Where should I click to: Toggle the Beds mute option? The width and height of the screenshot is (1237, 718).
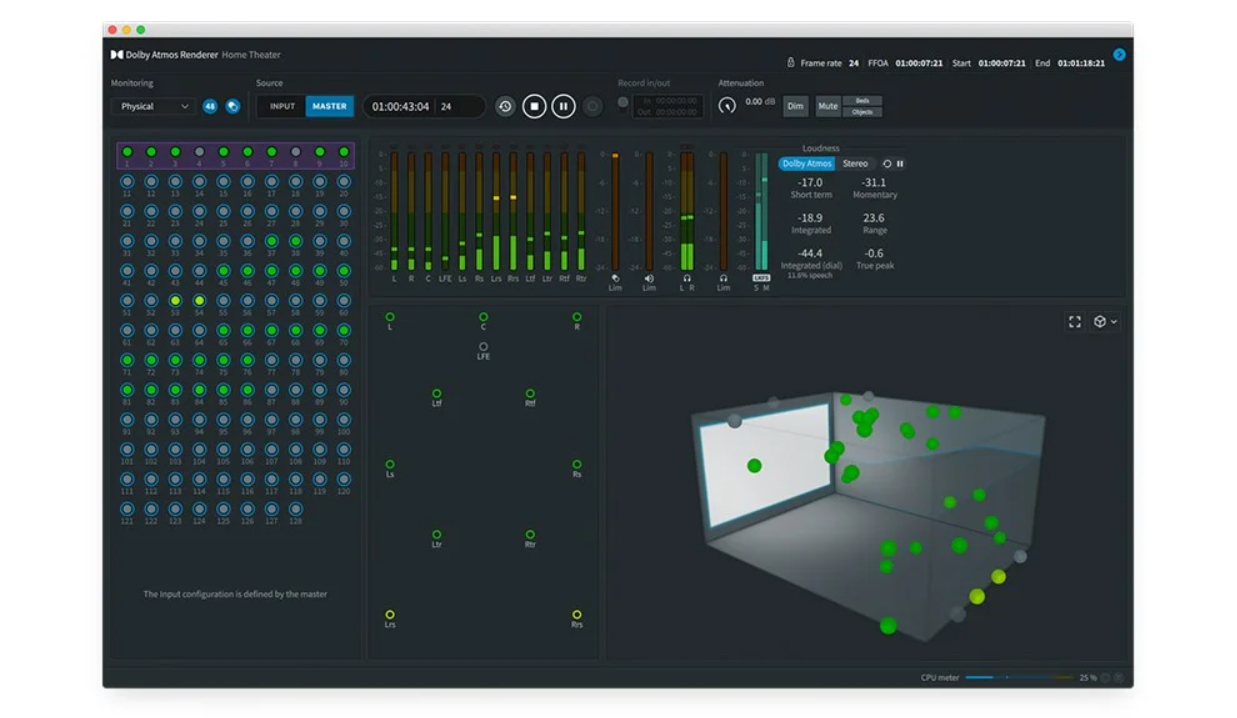[862, 101]
